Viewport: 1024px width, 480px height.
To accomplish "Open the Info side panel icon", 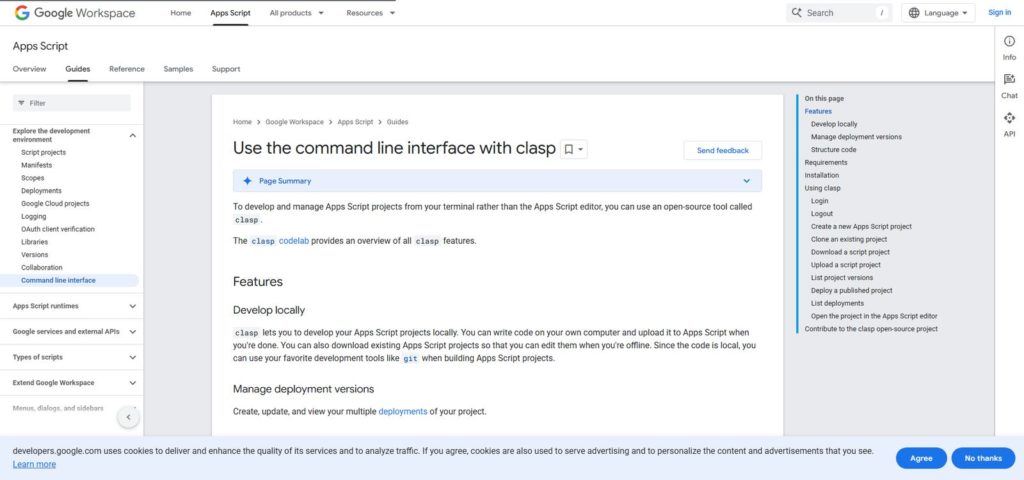I will [x=1009, y=41].
